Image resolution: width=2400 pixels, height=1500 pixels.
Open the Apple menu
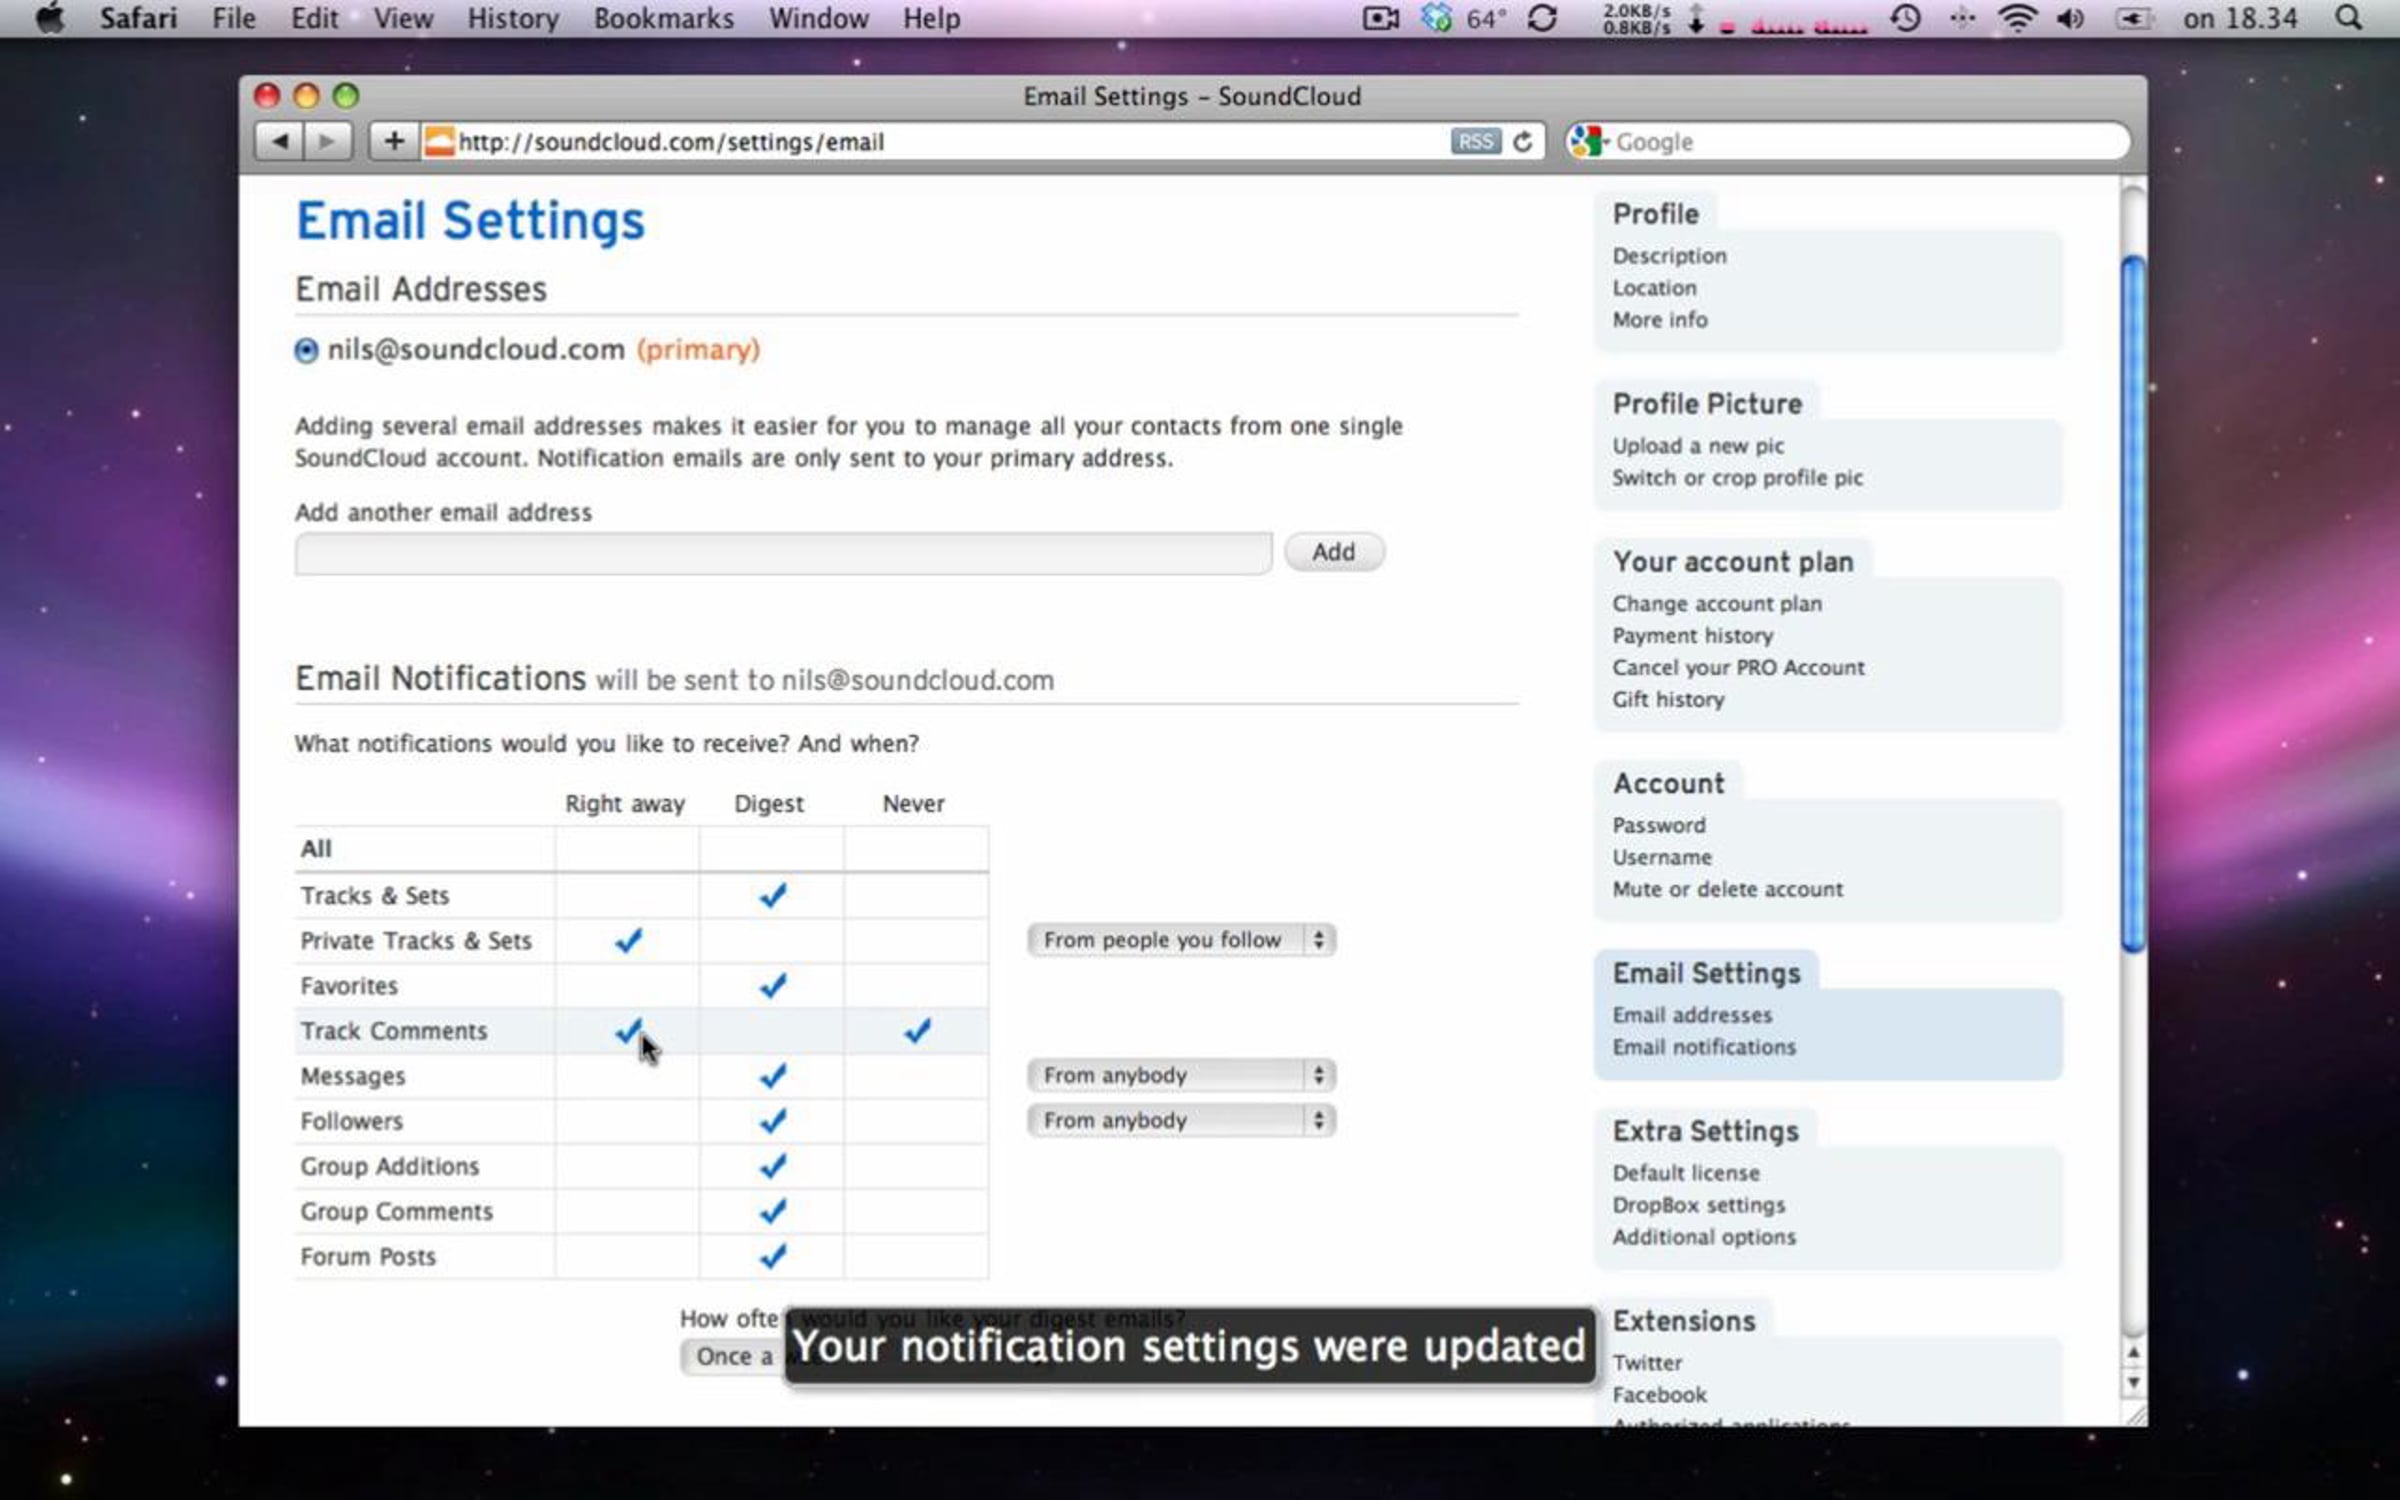tap(50, 18)
